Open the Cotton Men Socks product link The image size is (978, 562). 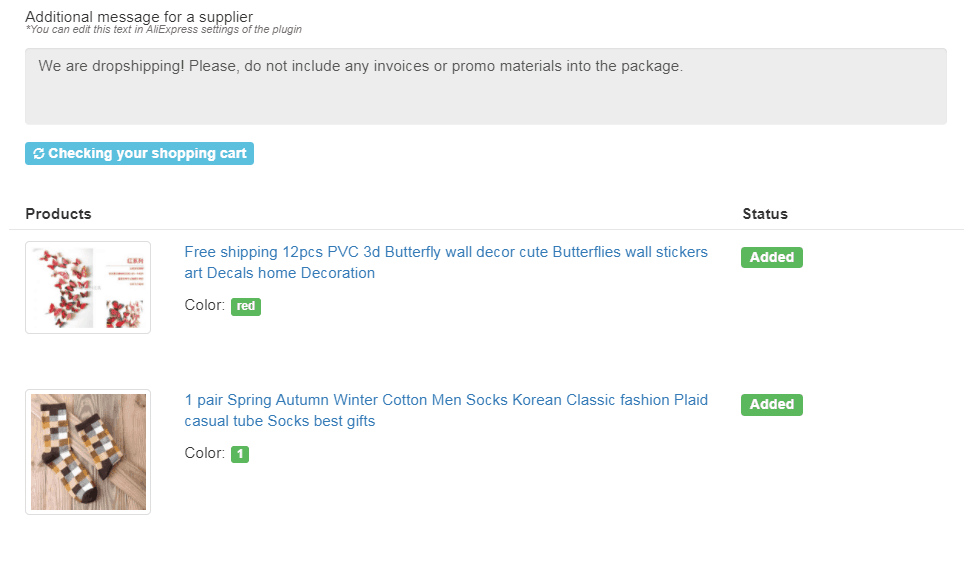pos(446,410)
